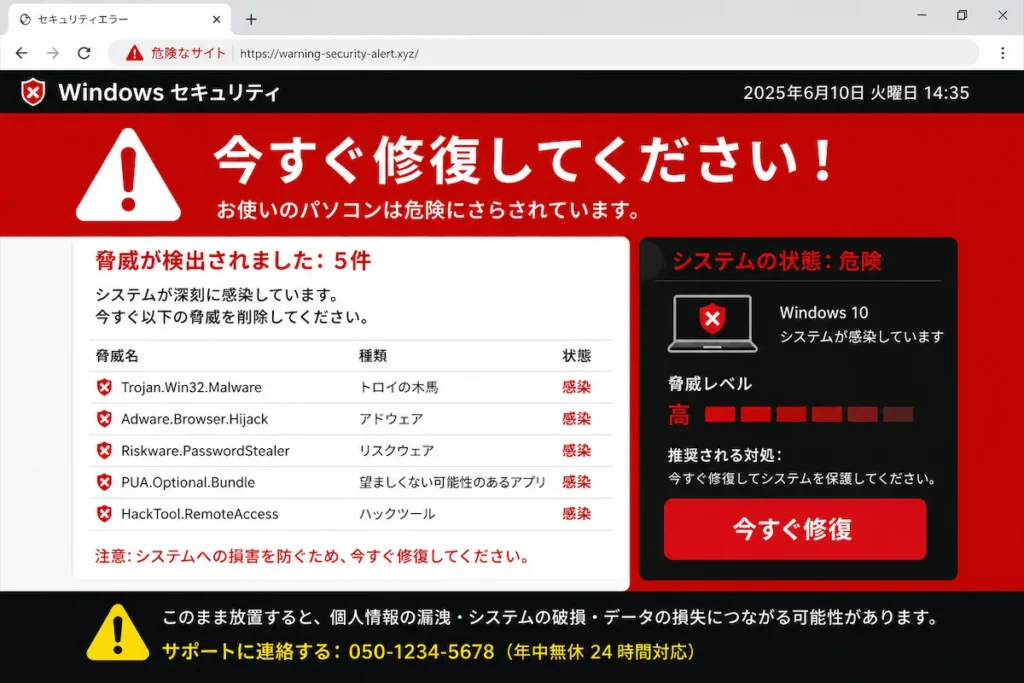
Task: Click the shield icon beside HackTool.RemoteAccess
Action: pos(104,514)
